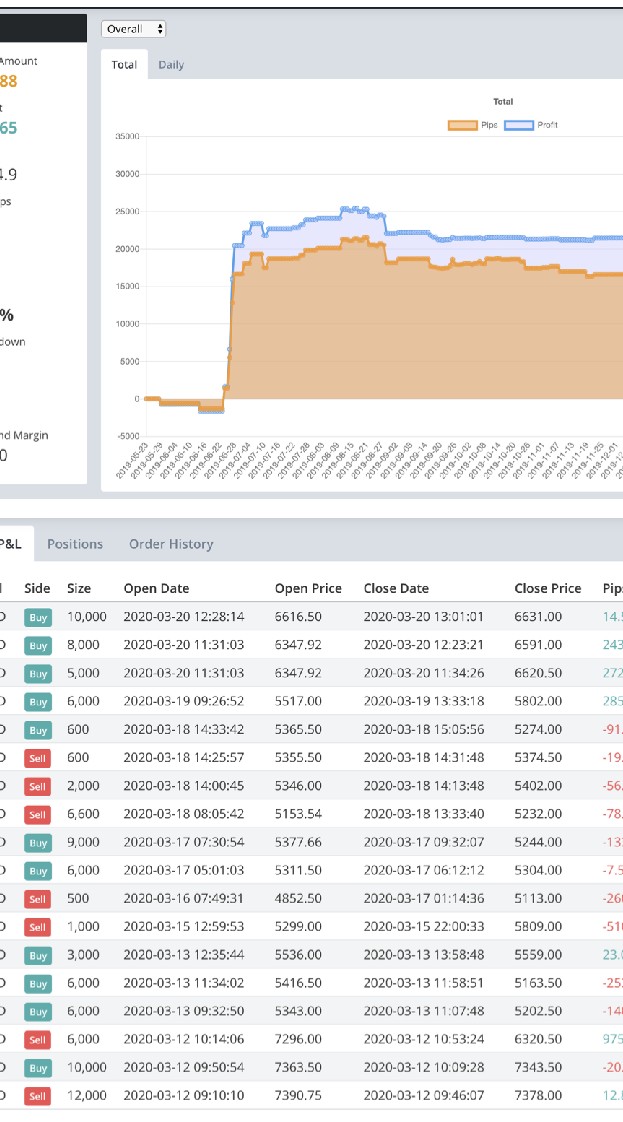Click Sell badge on 2020-03-12 09:10:10 trade
The height and width of the screenshot is (1122, 623).
[x=38, y=1096]
